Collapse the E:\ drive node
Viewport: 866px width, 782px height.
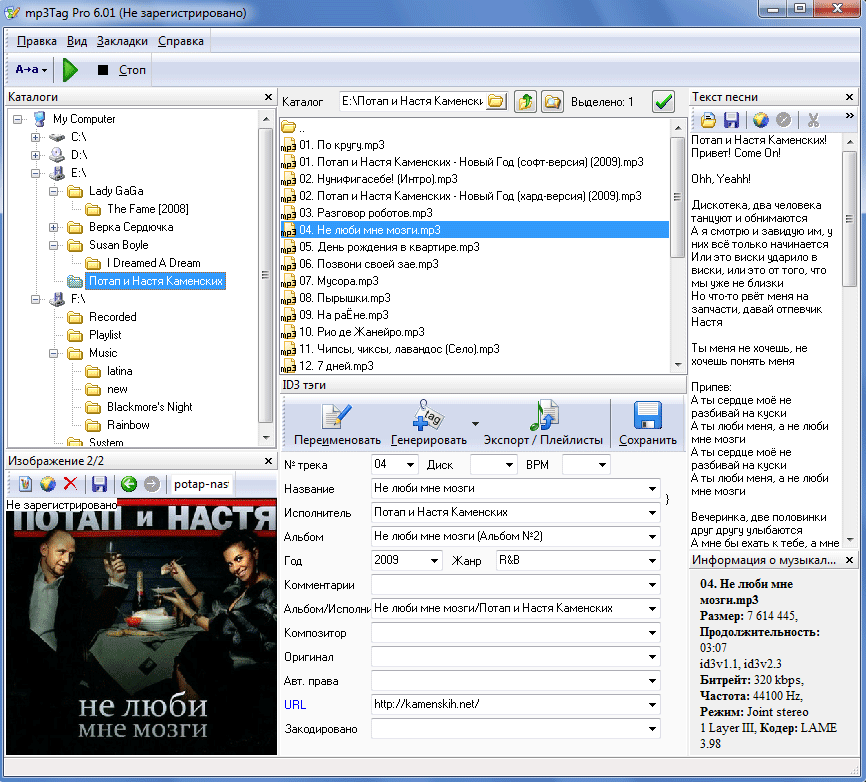point(35,173)
